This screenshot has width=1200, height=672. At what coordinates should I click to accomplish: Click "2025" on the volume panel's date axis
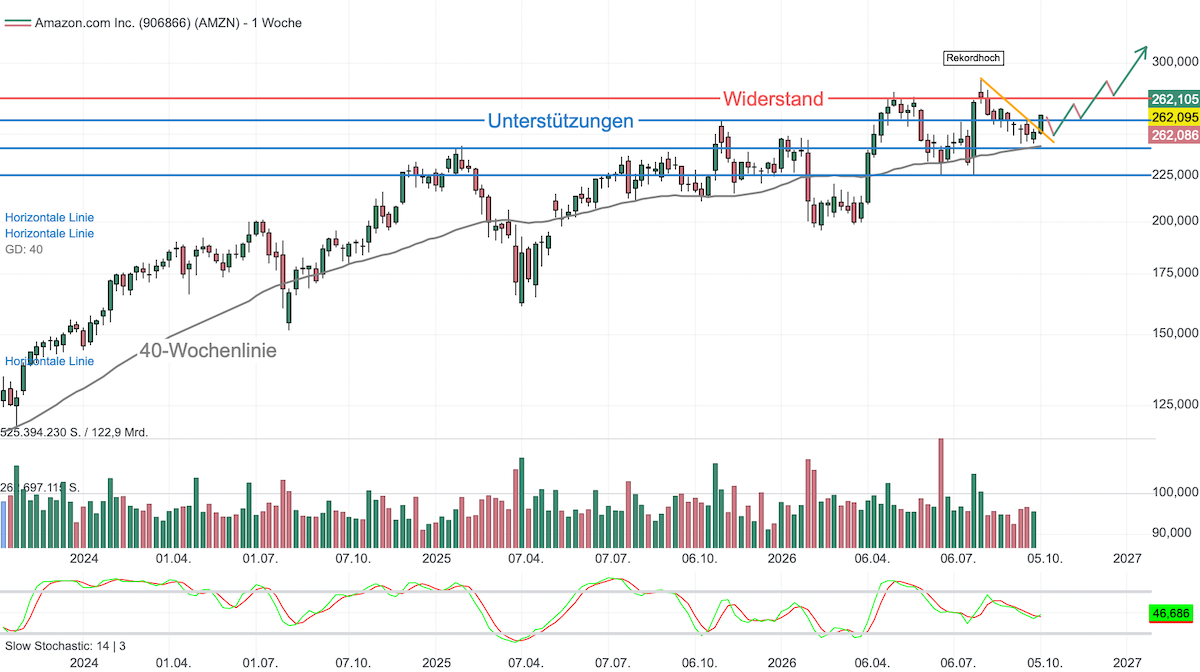coord(437,558)
